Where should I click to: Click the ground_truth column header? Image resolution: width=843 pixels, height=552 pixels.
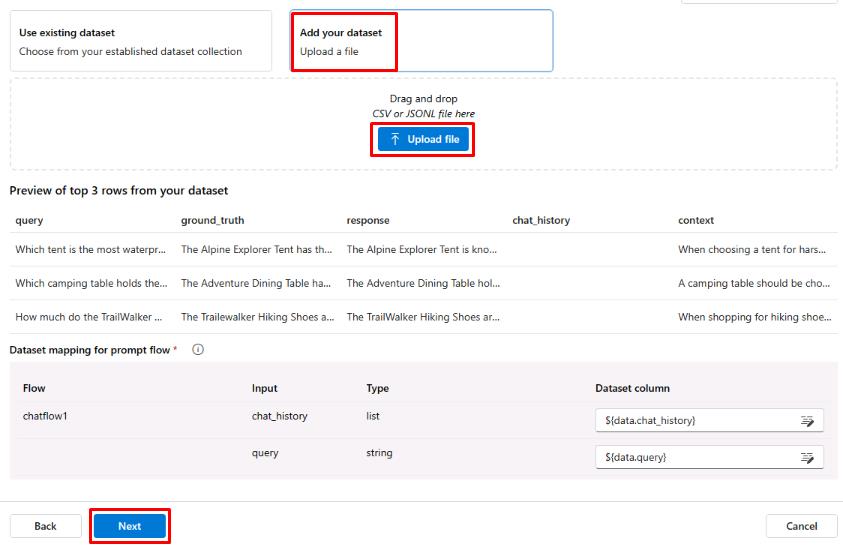(212, 220)
